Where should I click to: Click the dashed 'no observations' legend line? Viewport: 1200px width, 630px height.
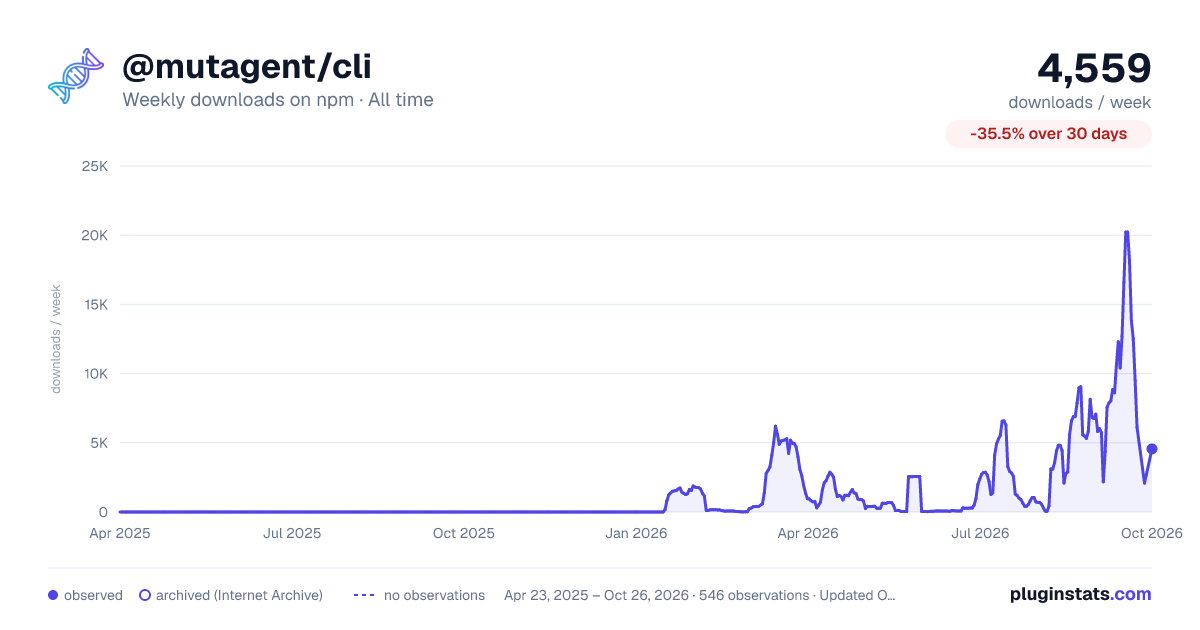coord(364,595)
